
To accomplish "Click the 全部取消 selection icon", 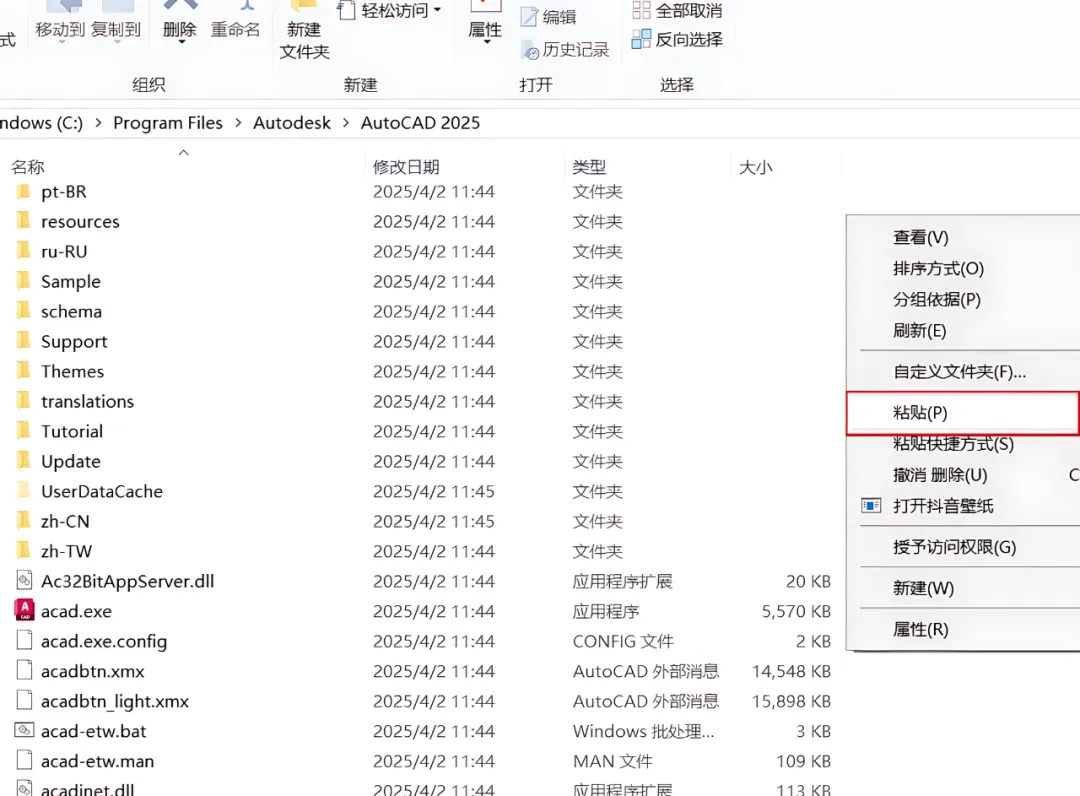I will [x=641, y=10].
